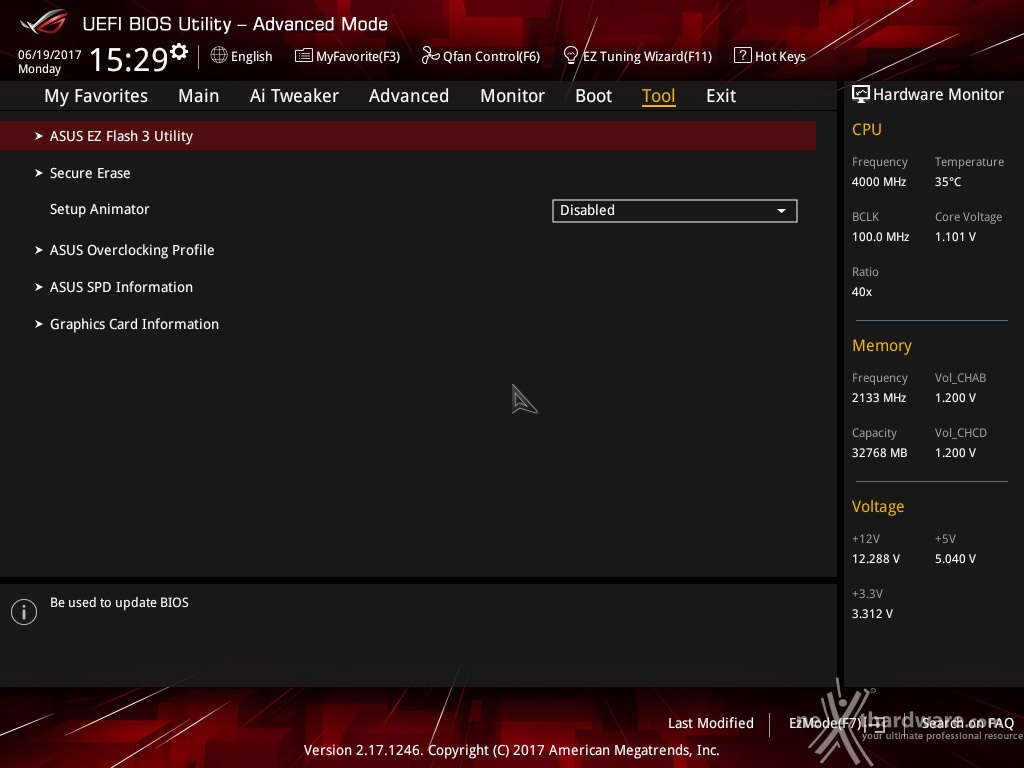
Task: Click the Voltage section heading
Action: (878, 506)
